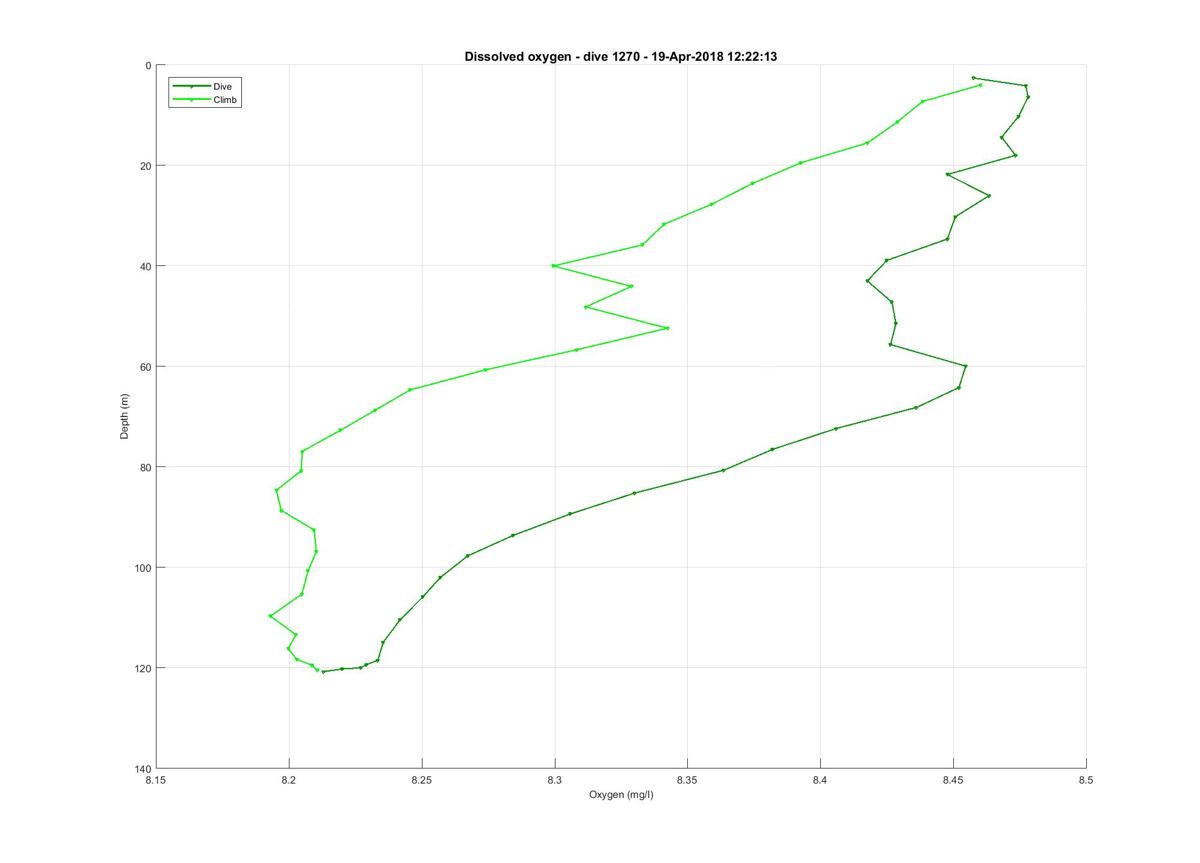The image size is (1200, 863).
Task: Click the x-axis tick label 8.5
Action: (x=1086, y=779)
